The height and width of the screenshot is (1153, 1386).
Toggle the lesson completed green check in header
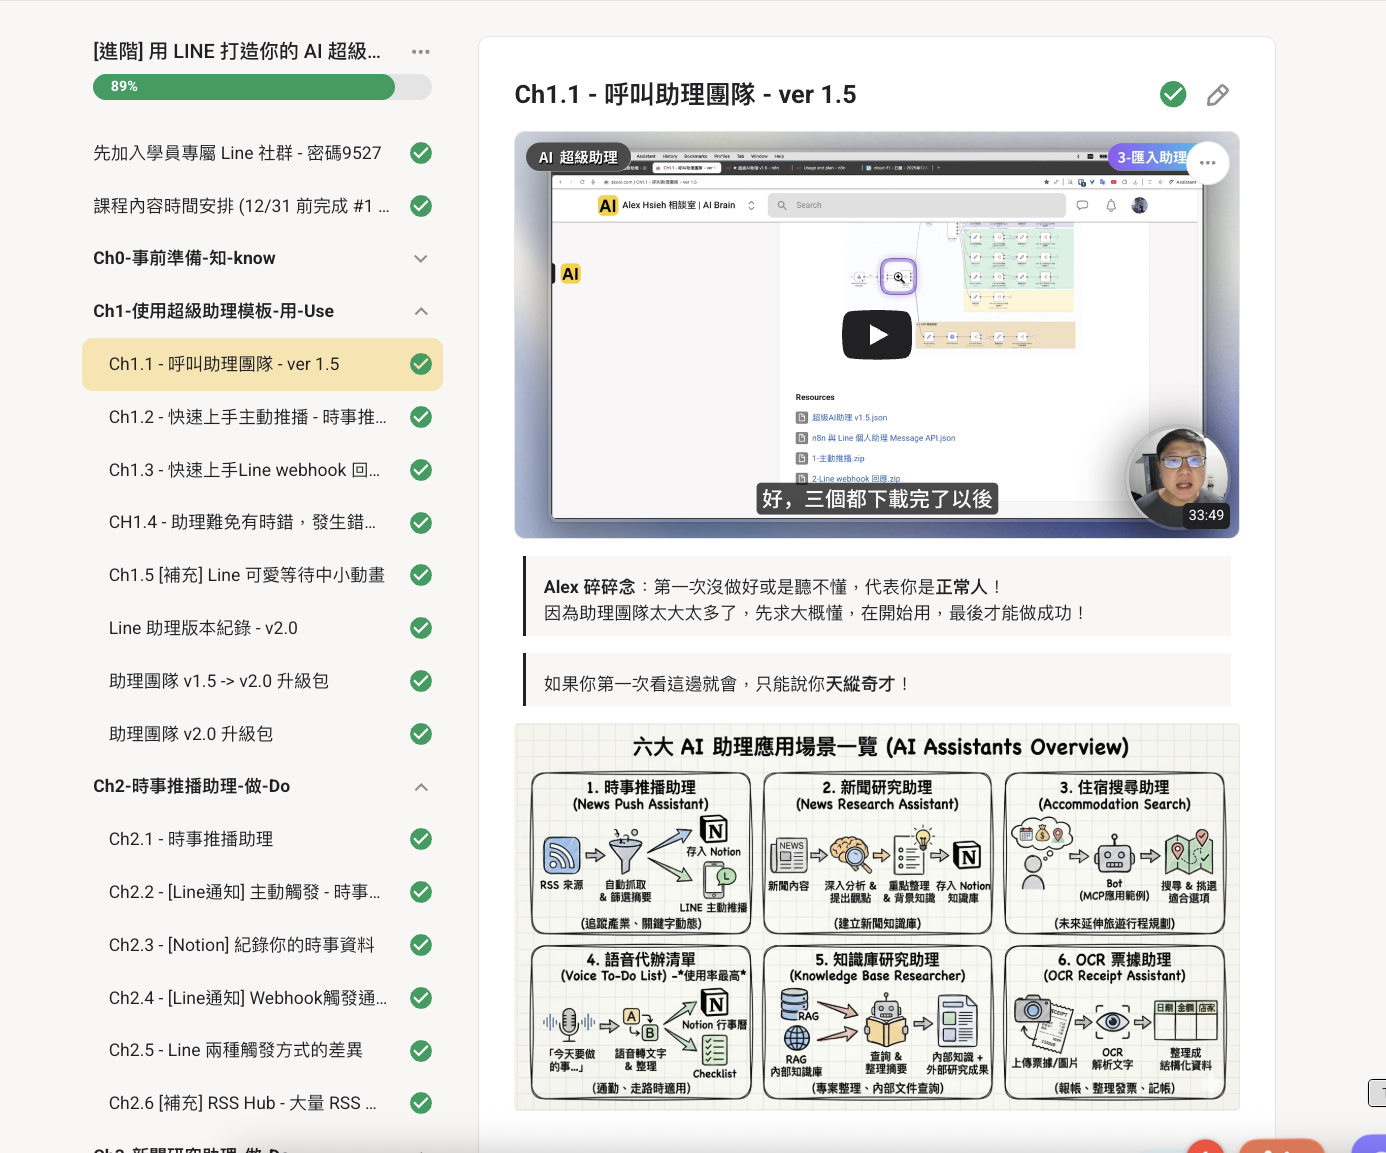(1173, 95)
